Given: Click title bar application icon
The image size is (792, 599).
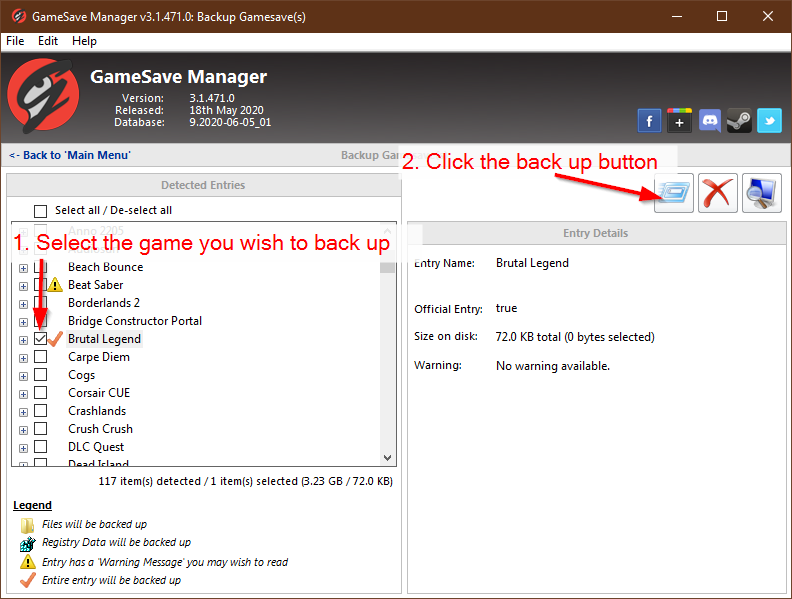Looking at the screenshot, I should pos(18,16).
